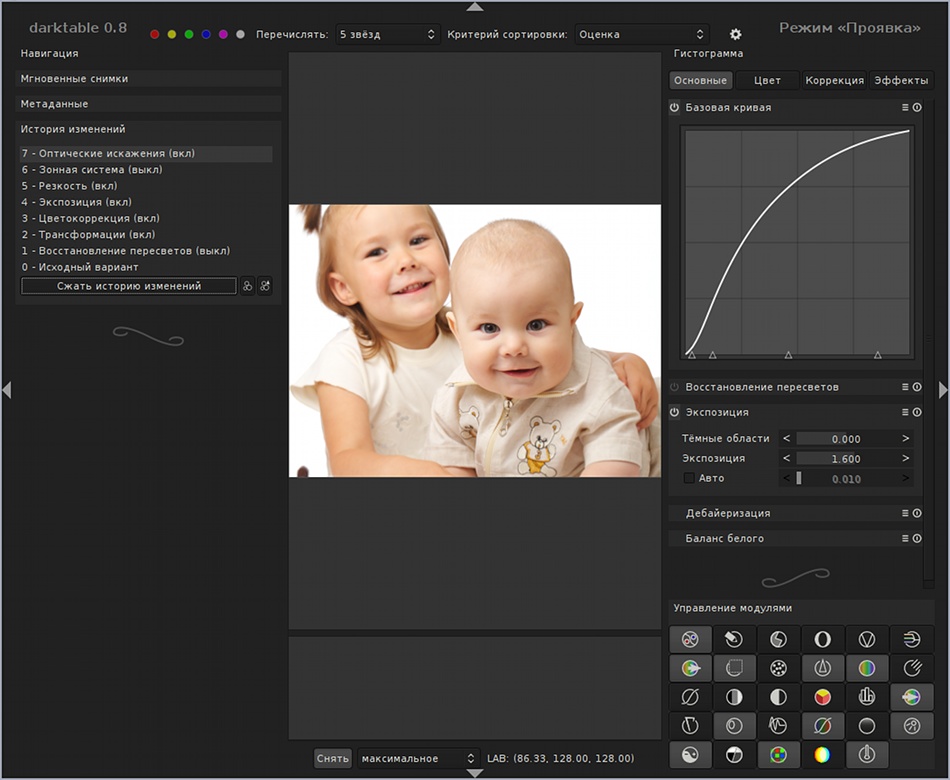Click the yellow-cyan gradient circle module icon

pos(822,755)
